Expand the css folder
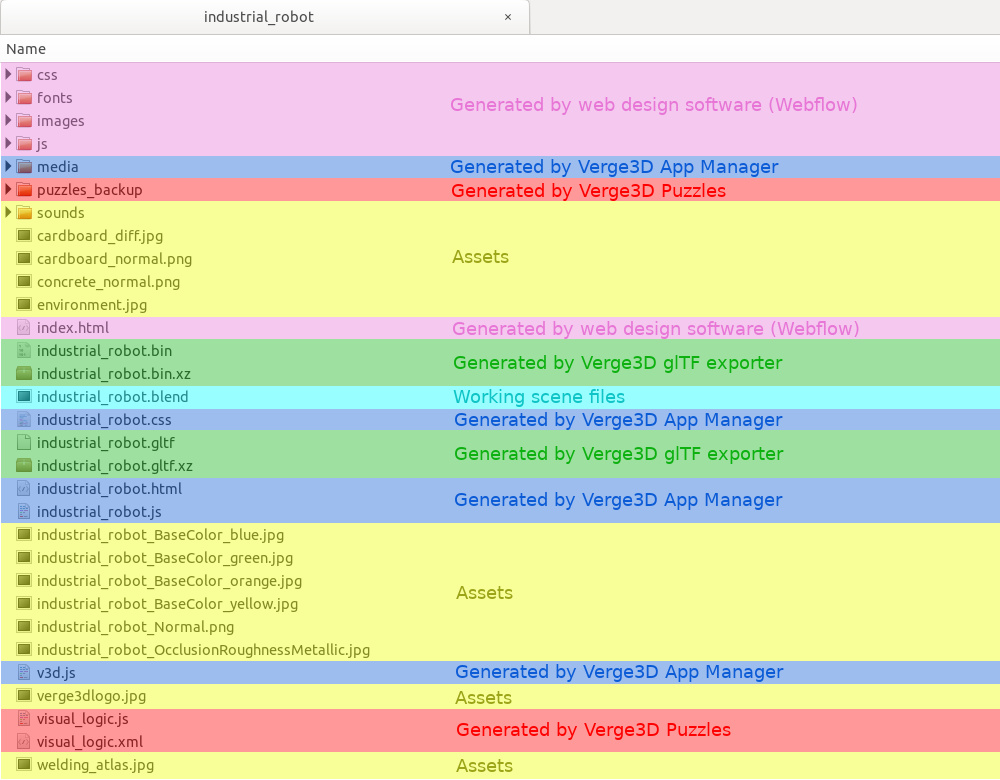The image size is (1000, 780). click(9, 75)
